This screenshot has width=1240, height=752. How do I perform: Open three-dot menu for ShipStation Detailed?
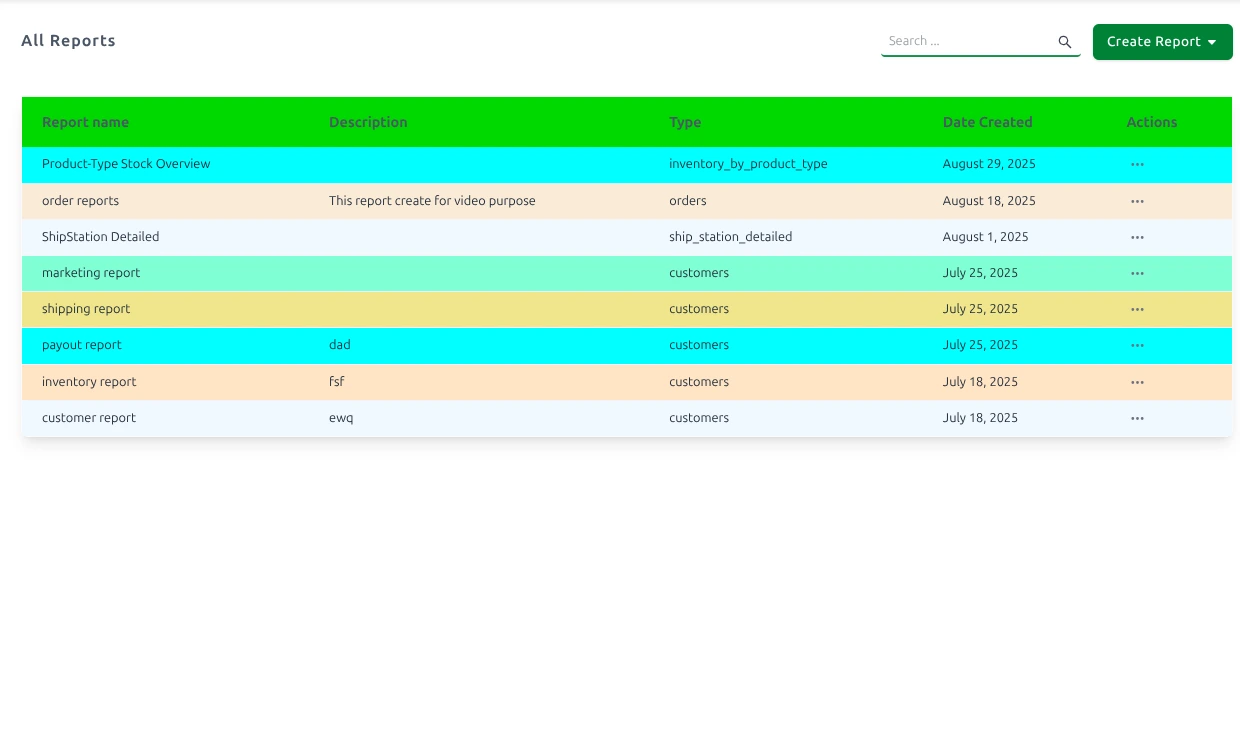1137,237
